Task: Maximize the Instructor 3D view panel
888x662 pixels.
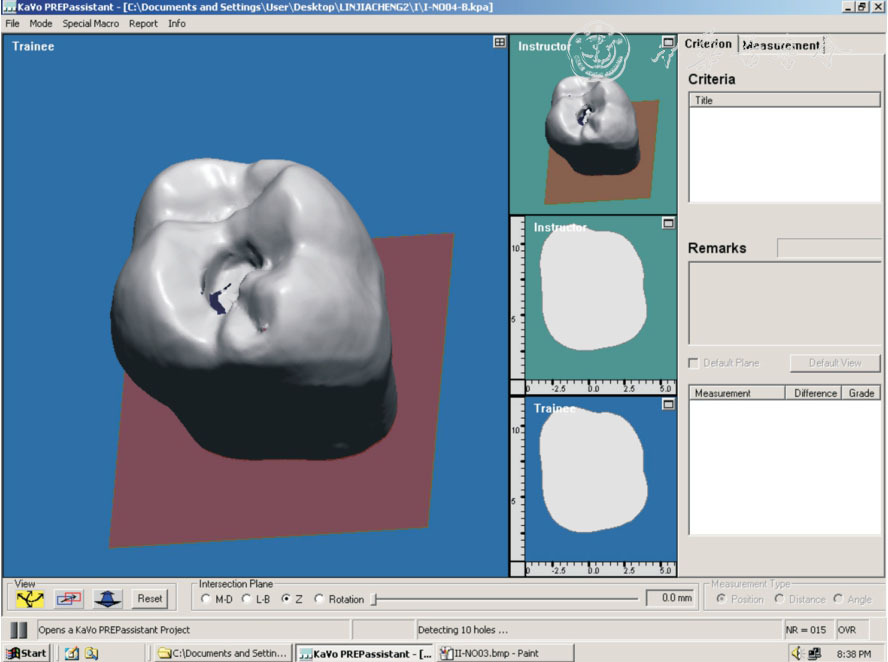Action: coord(668,43)
